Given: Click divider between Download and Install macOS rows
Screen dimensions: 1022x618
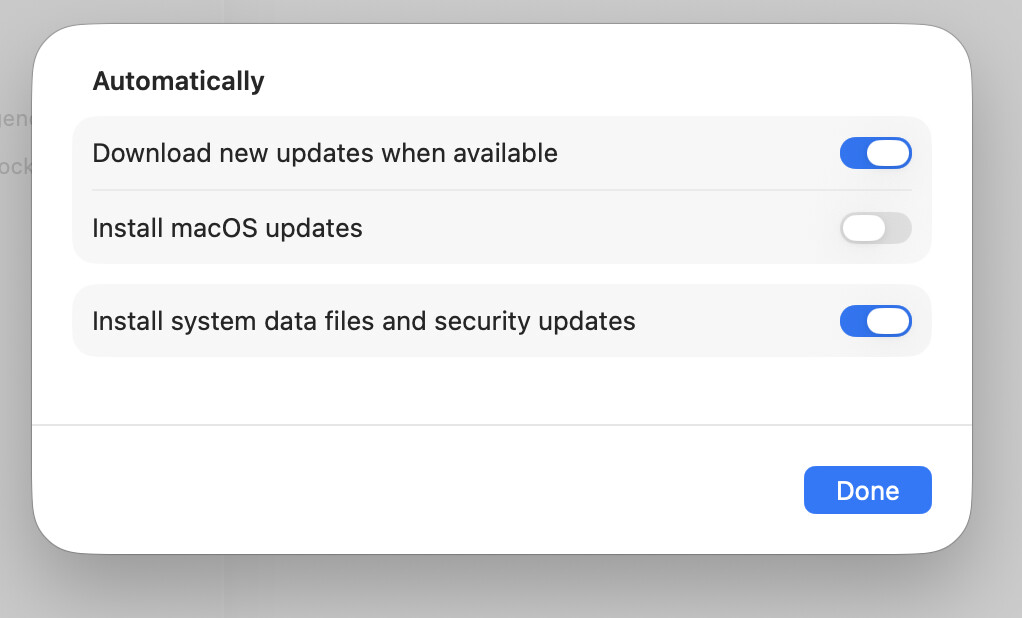Looking at the screenshot, I should tap(500, 190).
